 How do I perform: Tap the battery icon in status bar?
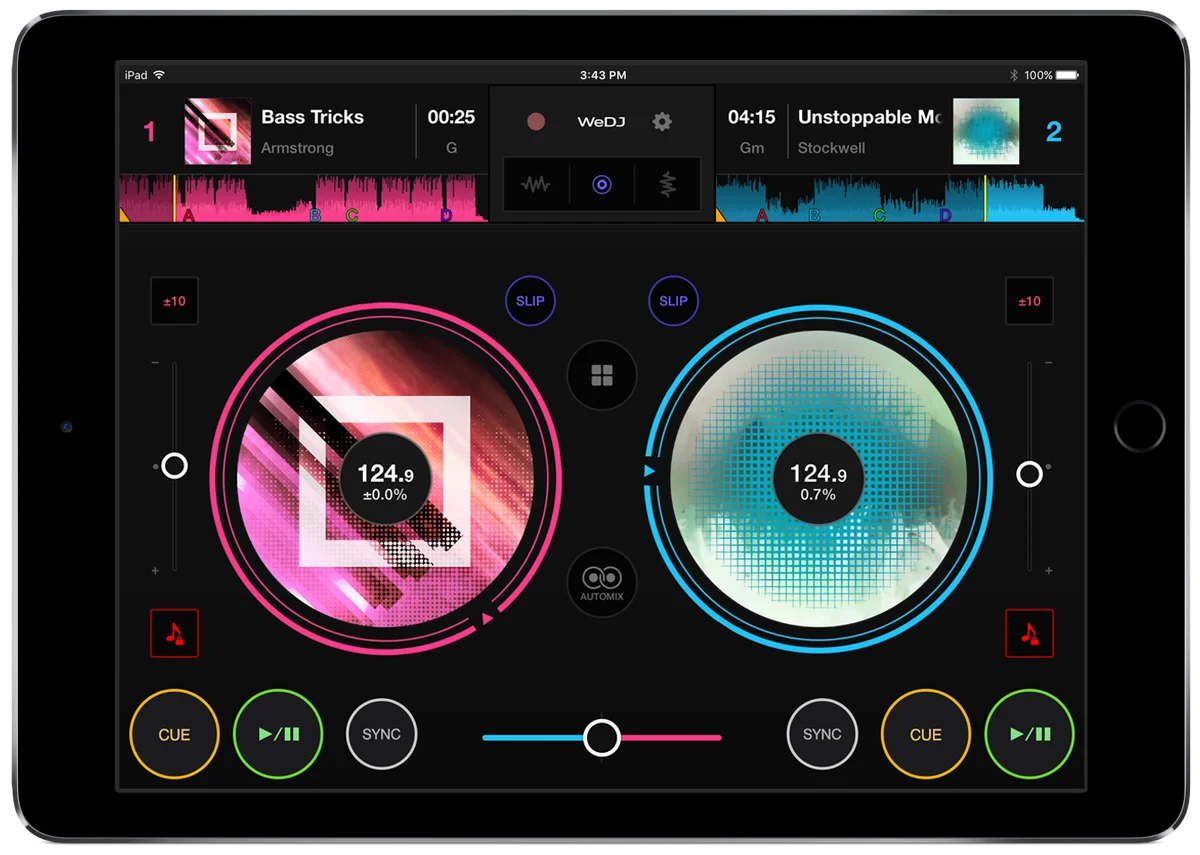[1067, 75]
